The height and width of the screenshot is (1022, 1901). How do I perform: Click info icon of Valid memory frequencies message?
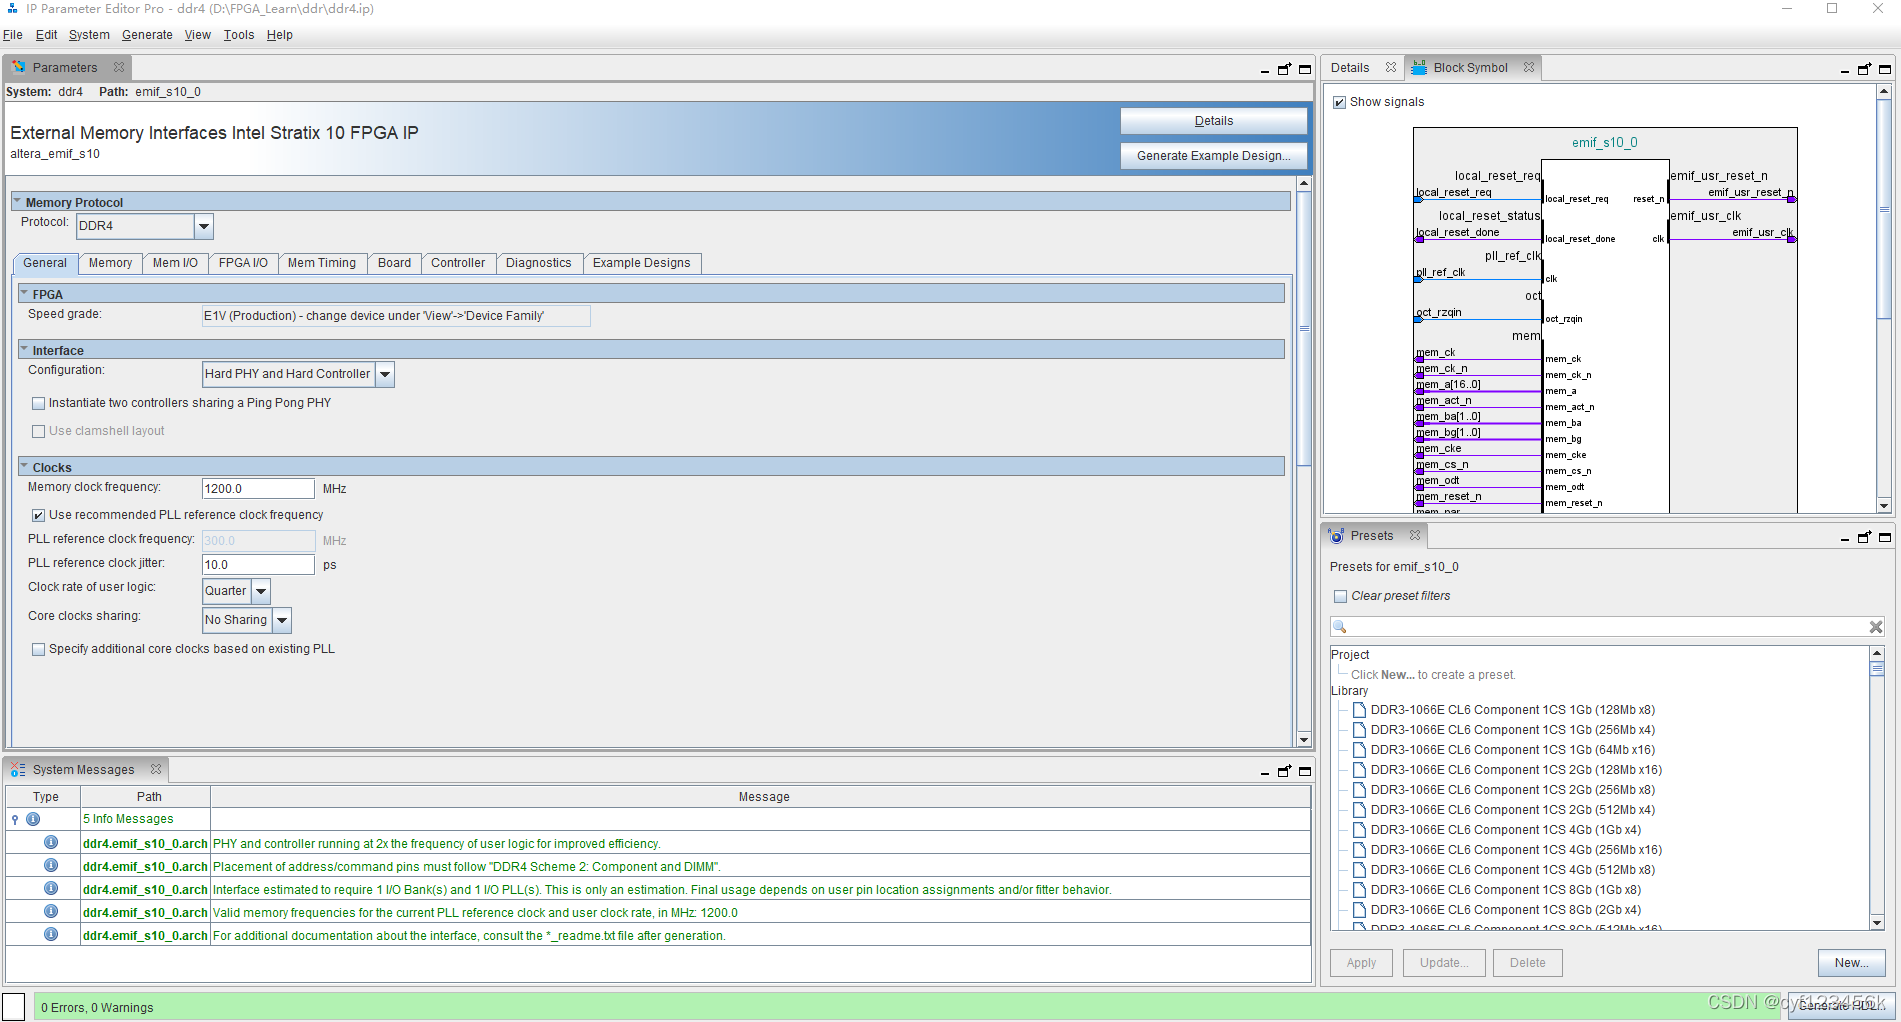(51, 911)
